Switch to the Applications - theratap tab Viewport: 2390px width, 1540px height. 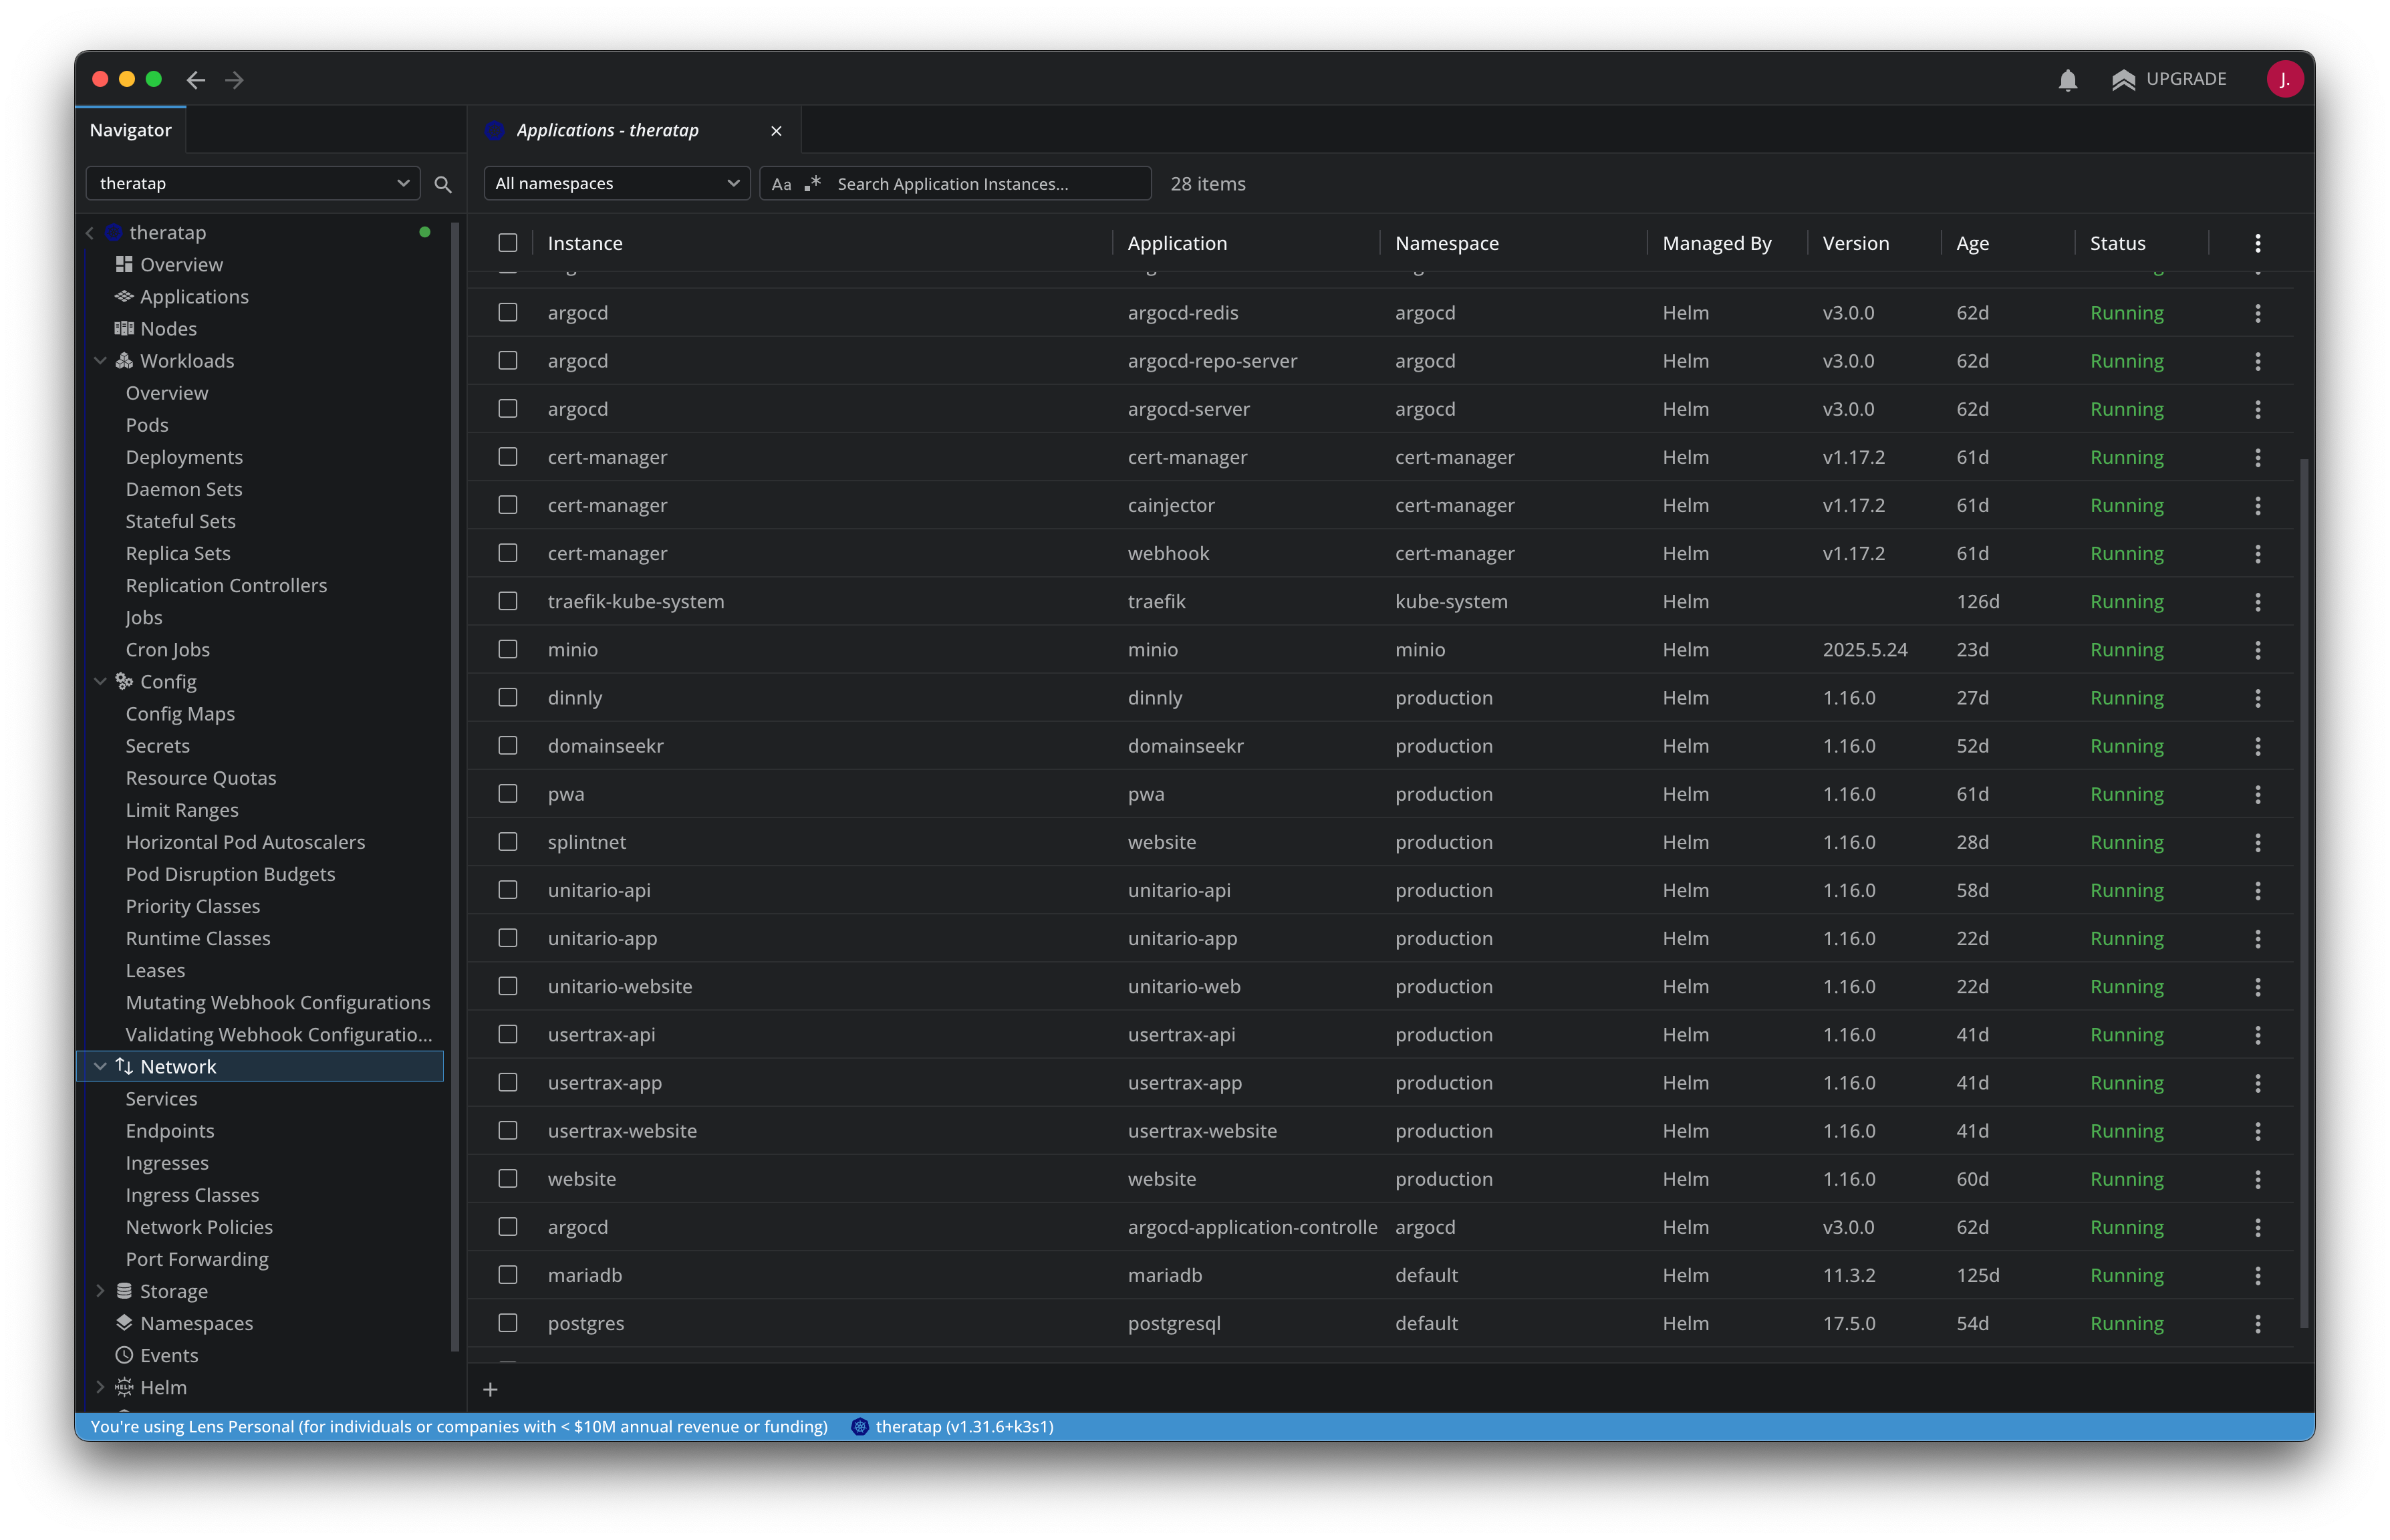click(x=606, y=130)
